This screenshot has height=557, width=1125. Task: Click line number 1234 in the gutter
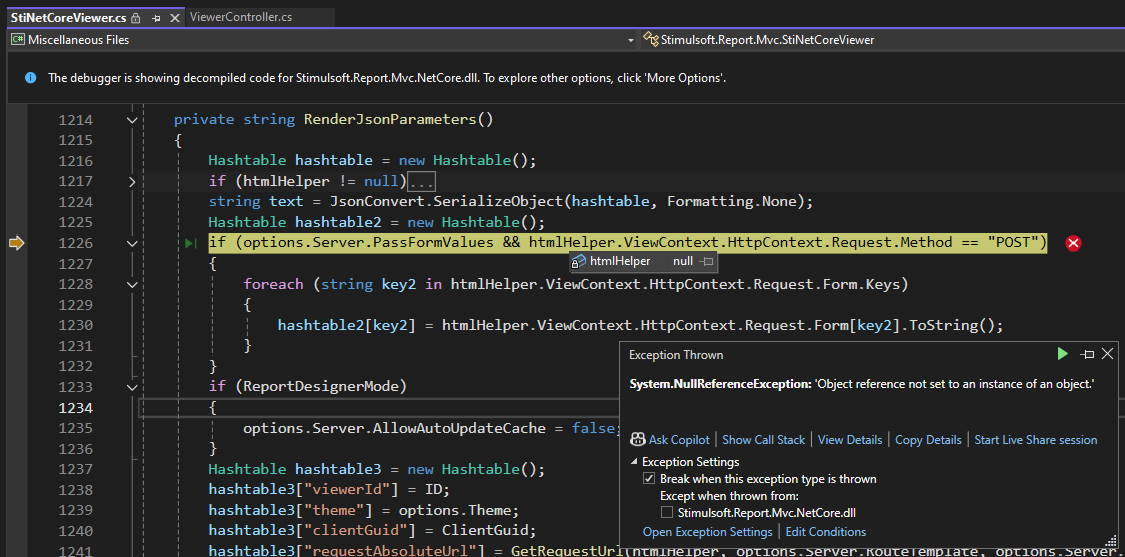click(x=75, y=408)
